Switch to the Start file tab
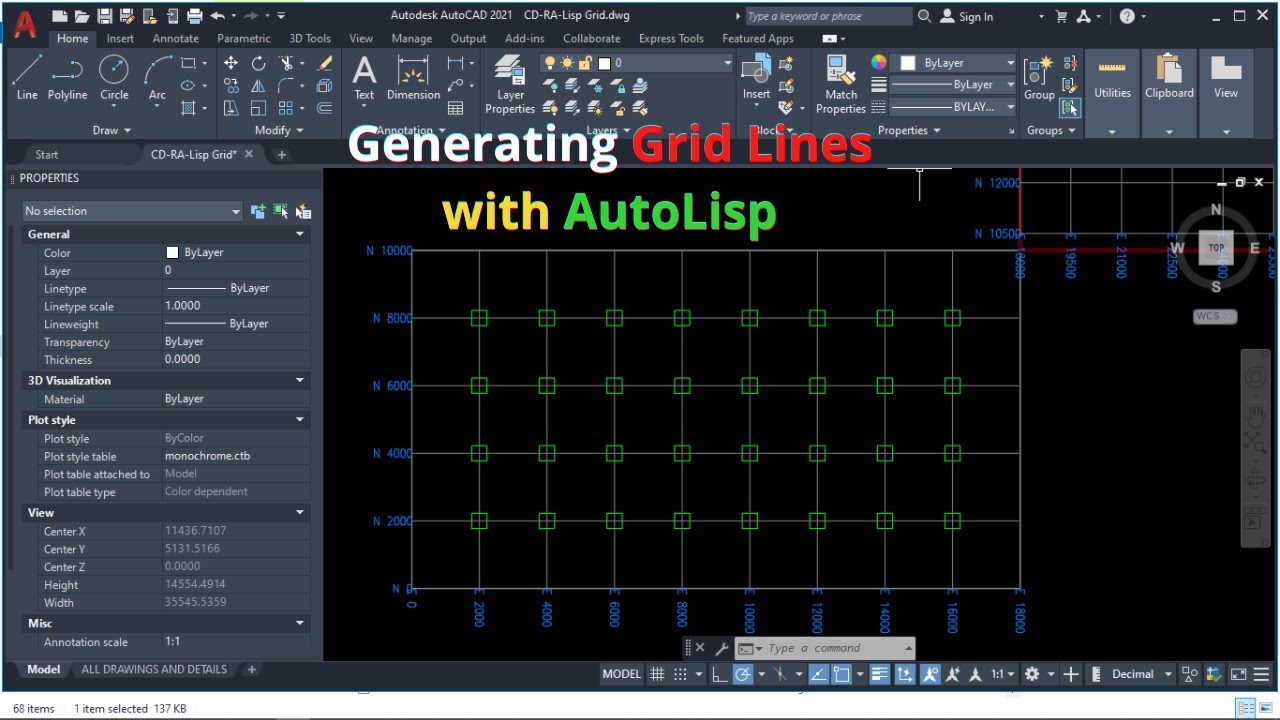 click(x=47, y=155)
